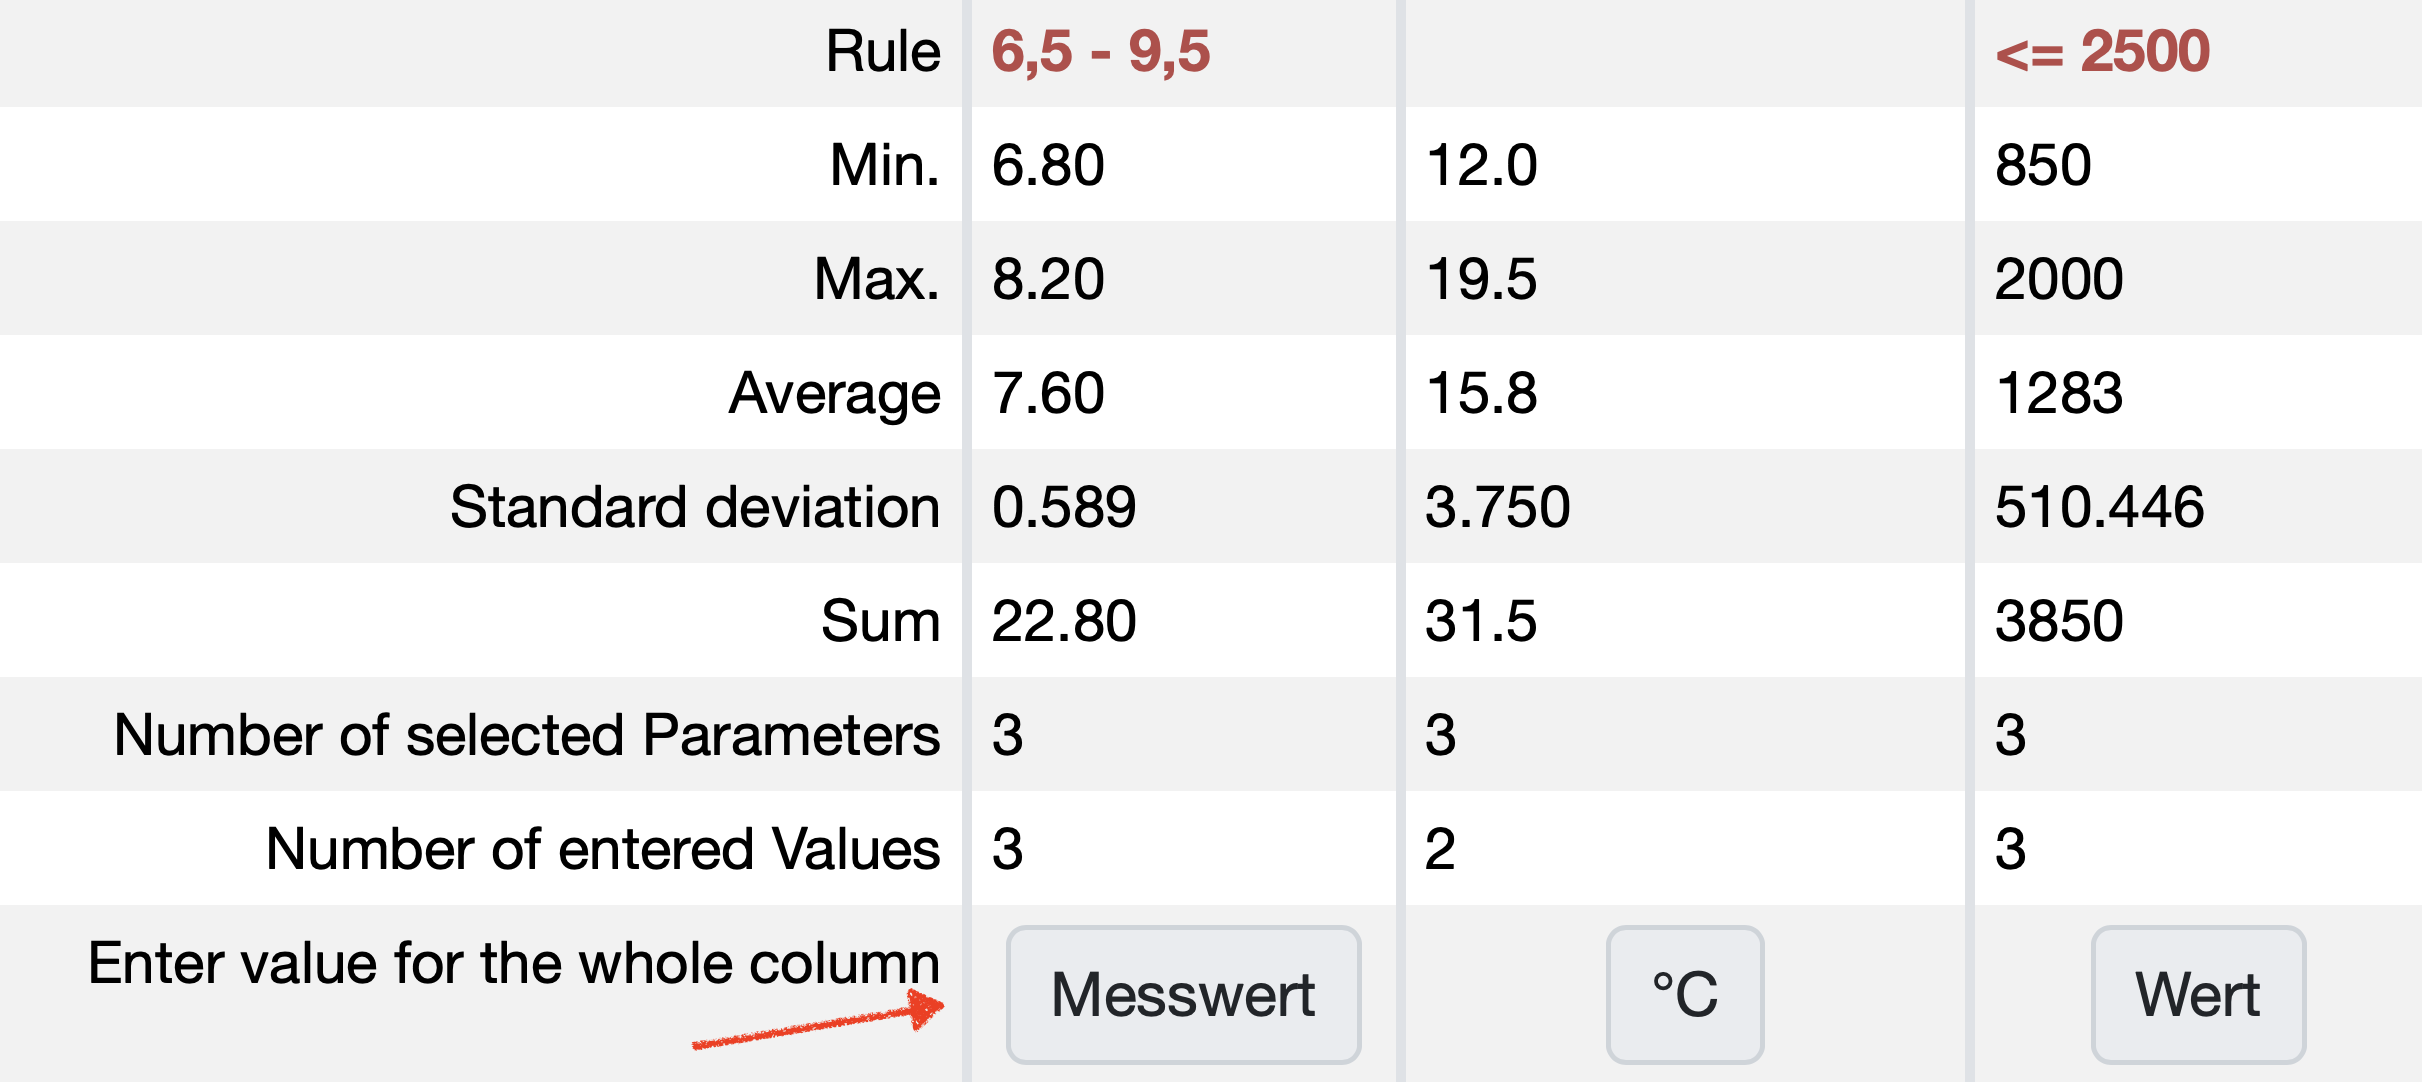Click the Sum value 3850 cell

(x=2058, y=621)
